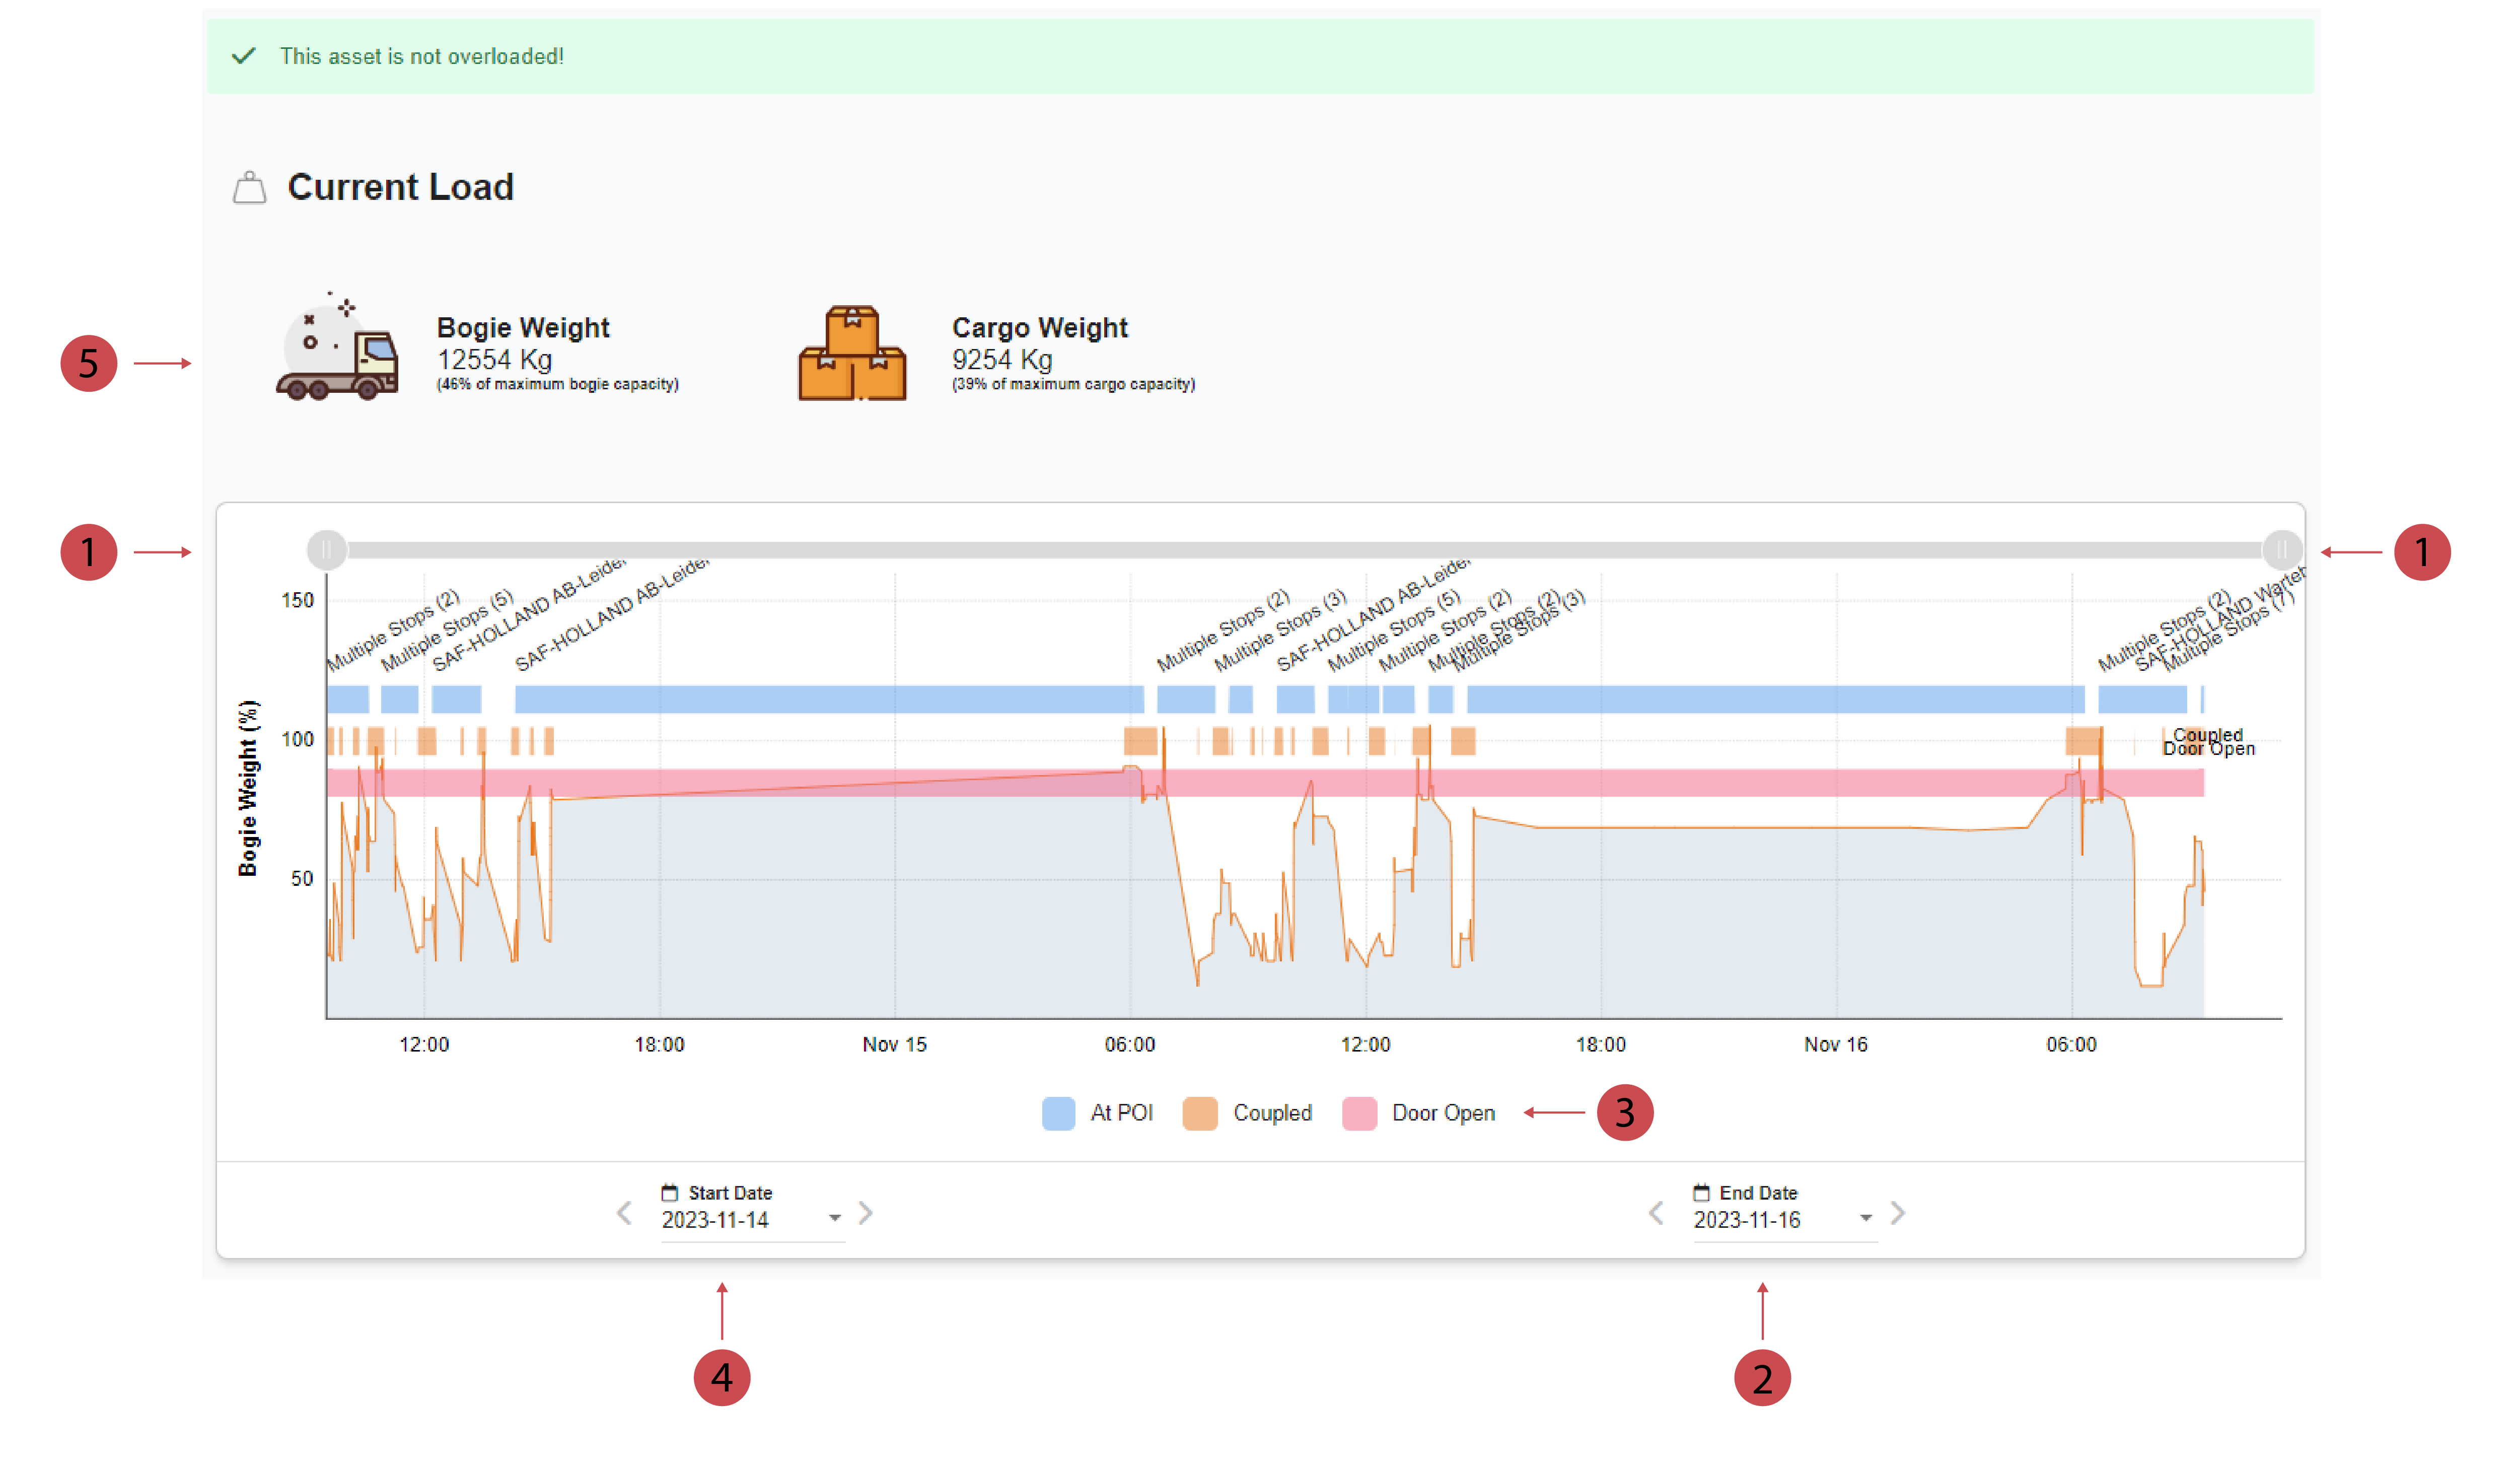2520x1463 pixels.
Task: Advance Start Date with right chevron
Action: (866, 1213)
